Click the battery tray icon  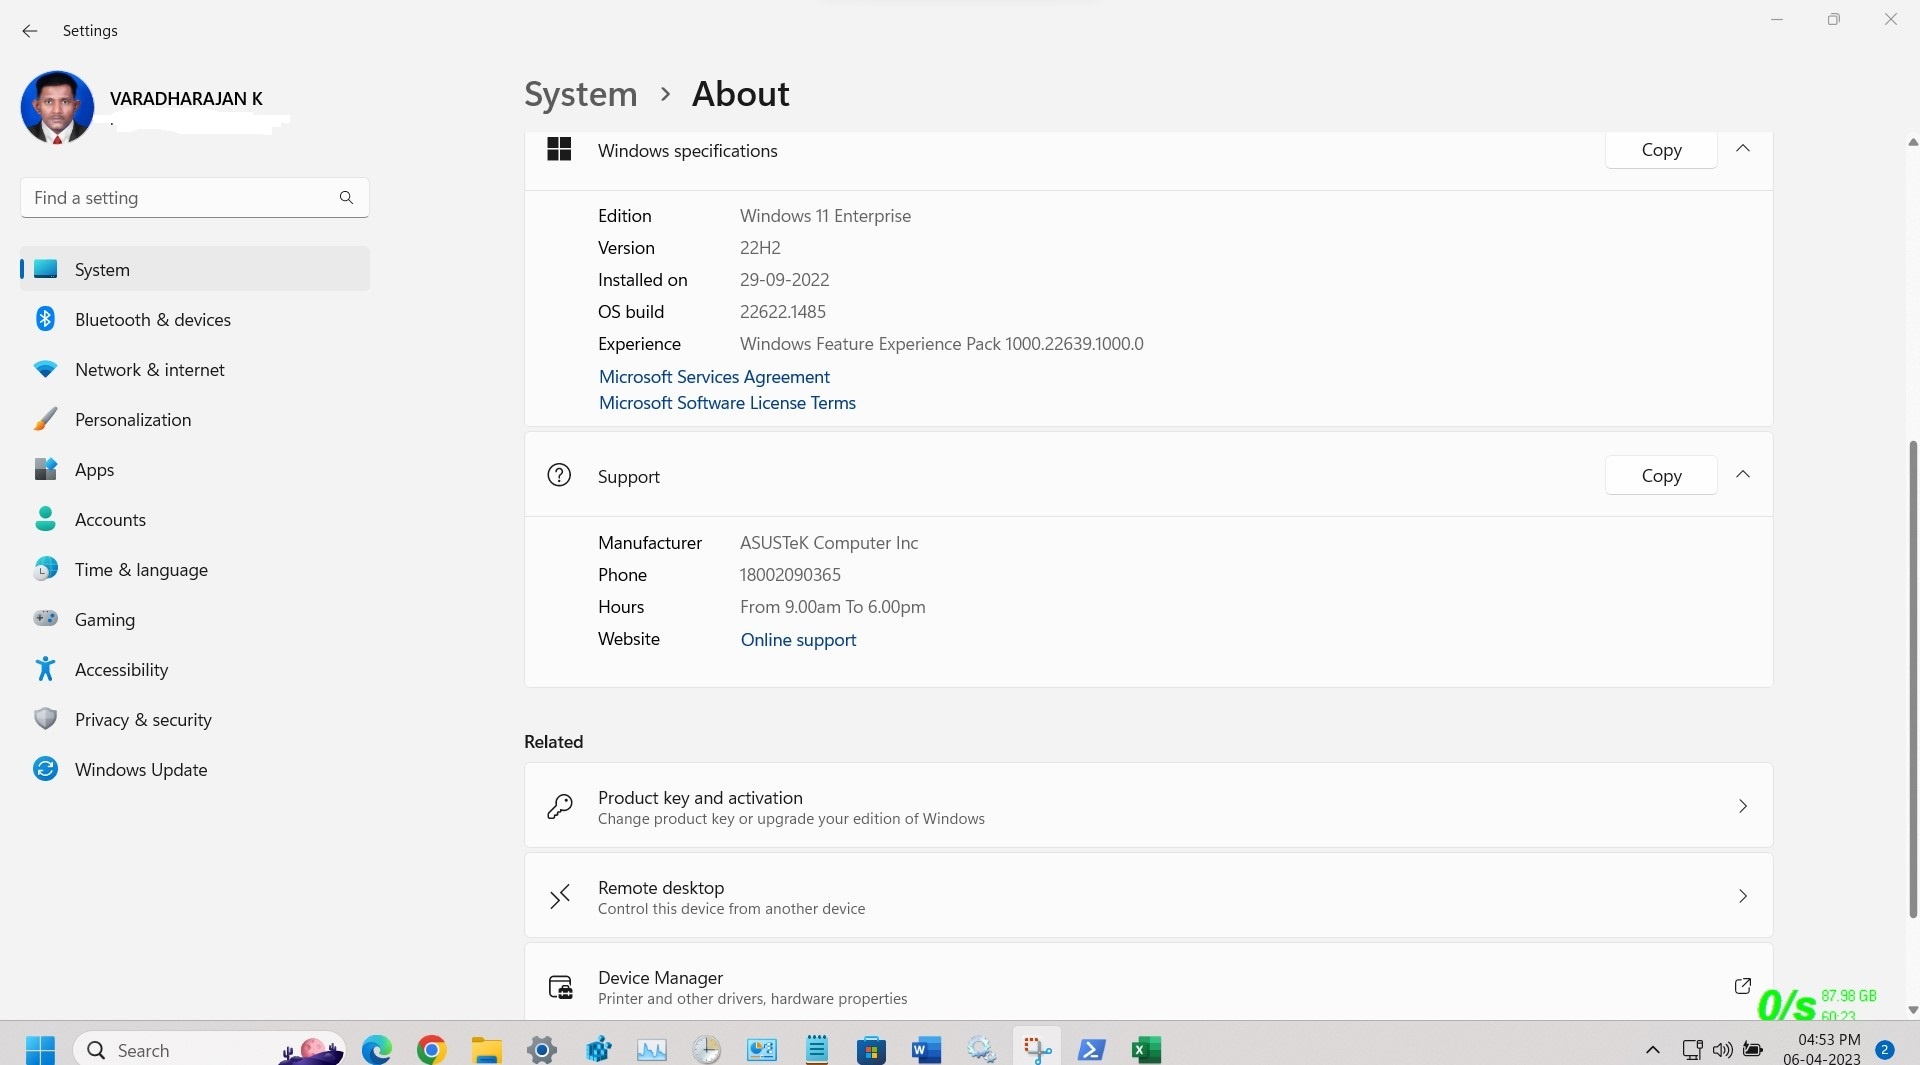tap(1753, 1050)
